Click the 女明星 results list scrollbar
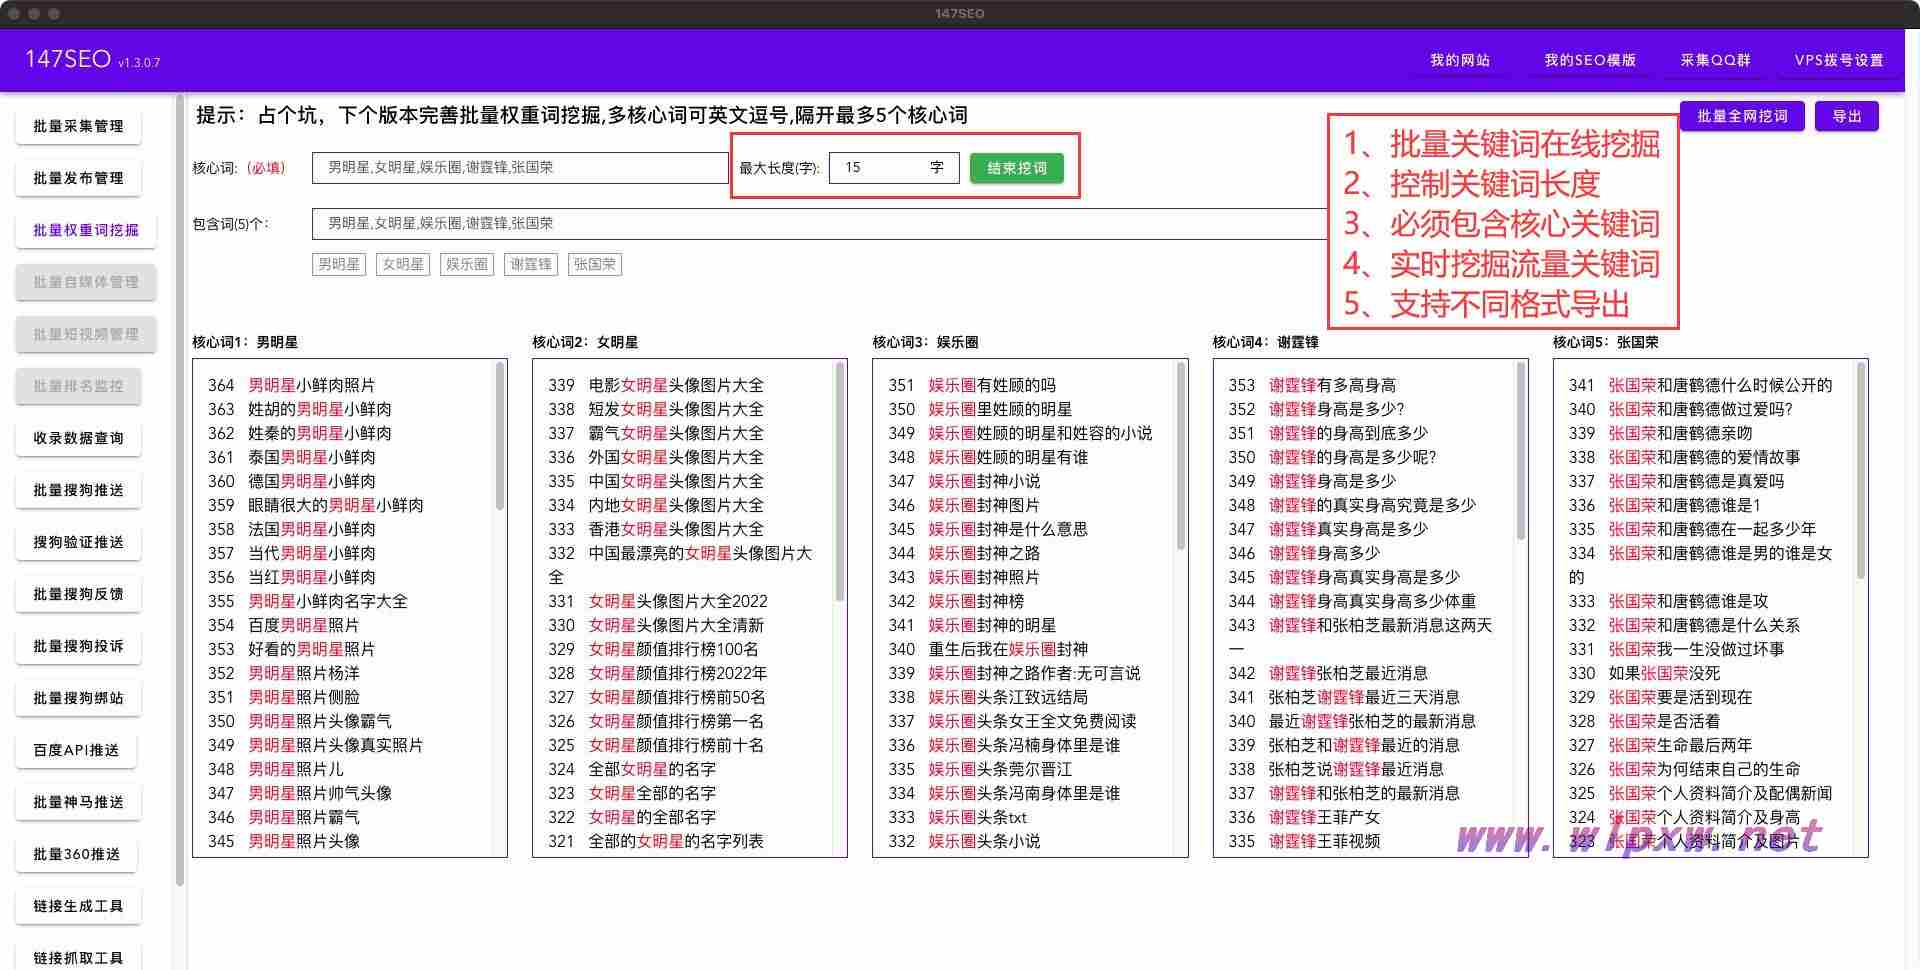 pos(840,481)
